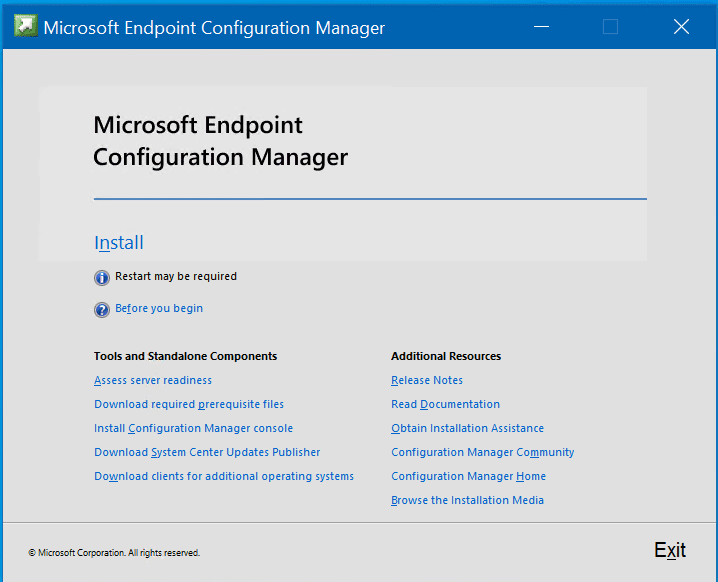Select Download required prerequisite files
This screenshot has width=718, height=582.
[189, 404]
